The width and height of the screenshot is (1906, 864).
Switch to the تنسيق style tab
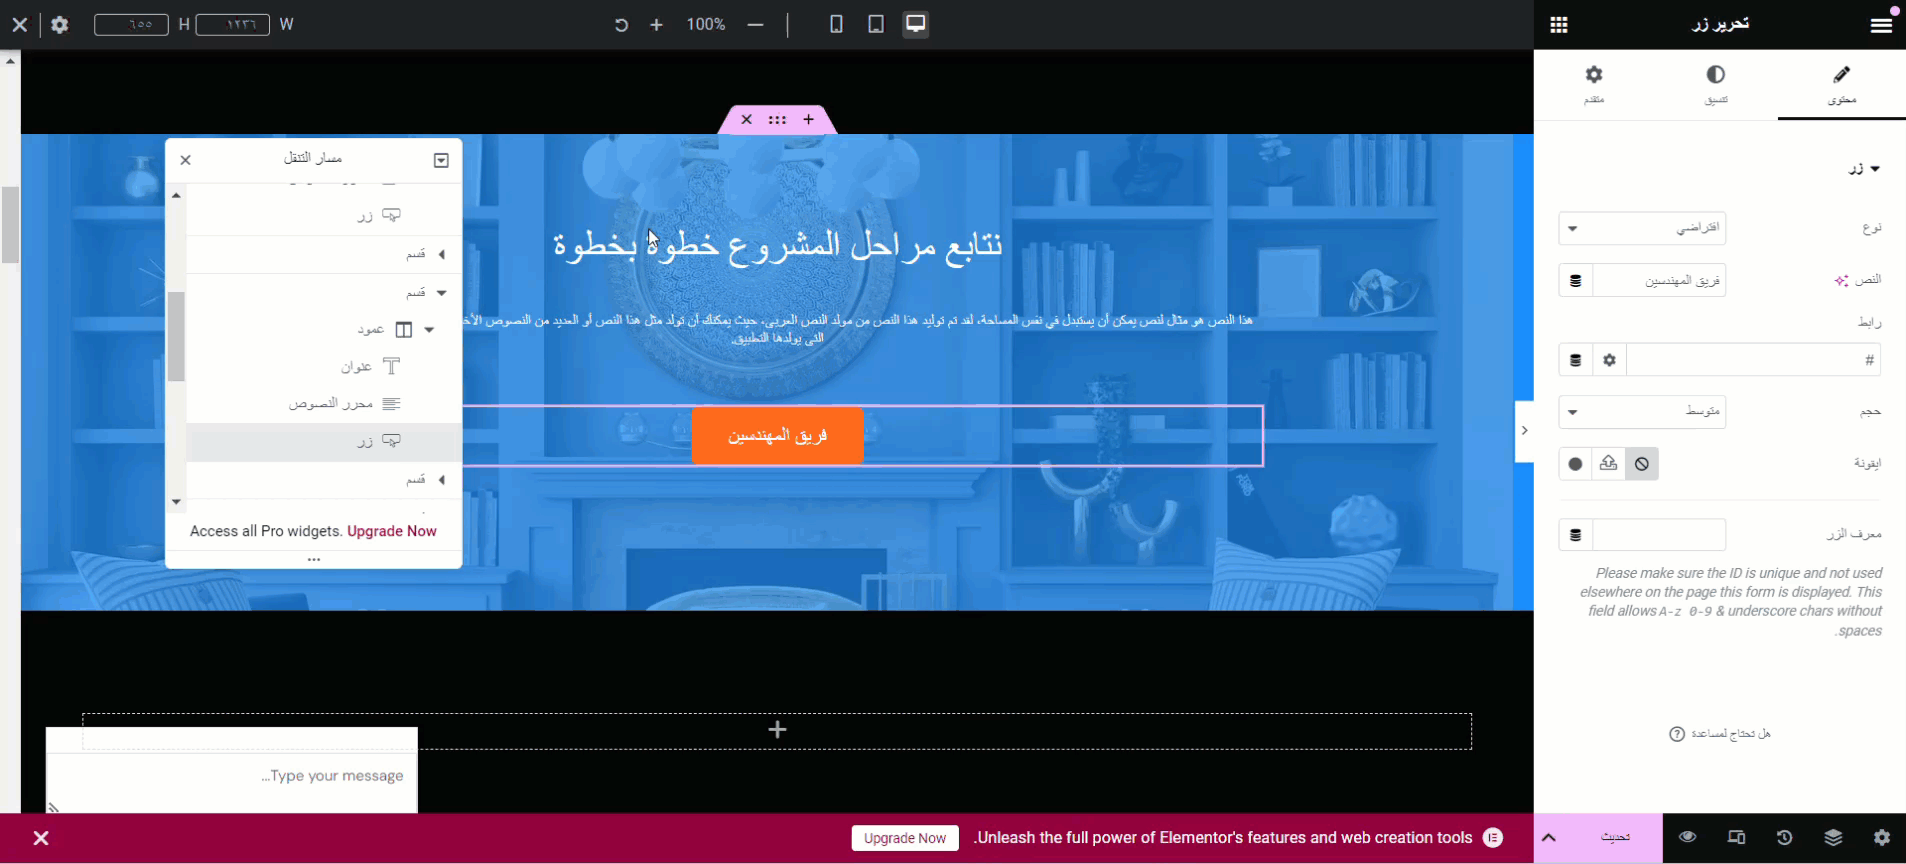coord(1716,85)
